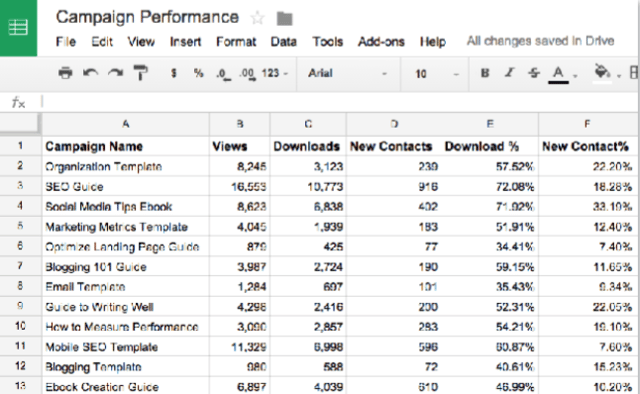Decrease decimal places button
This screenshot has width=640, height=394.
tap(224, 74)
